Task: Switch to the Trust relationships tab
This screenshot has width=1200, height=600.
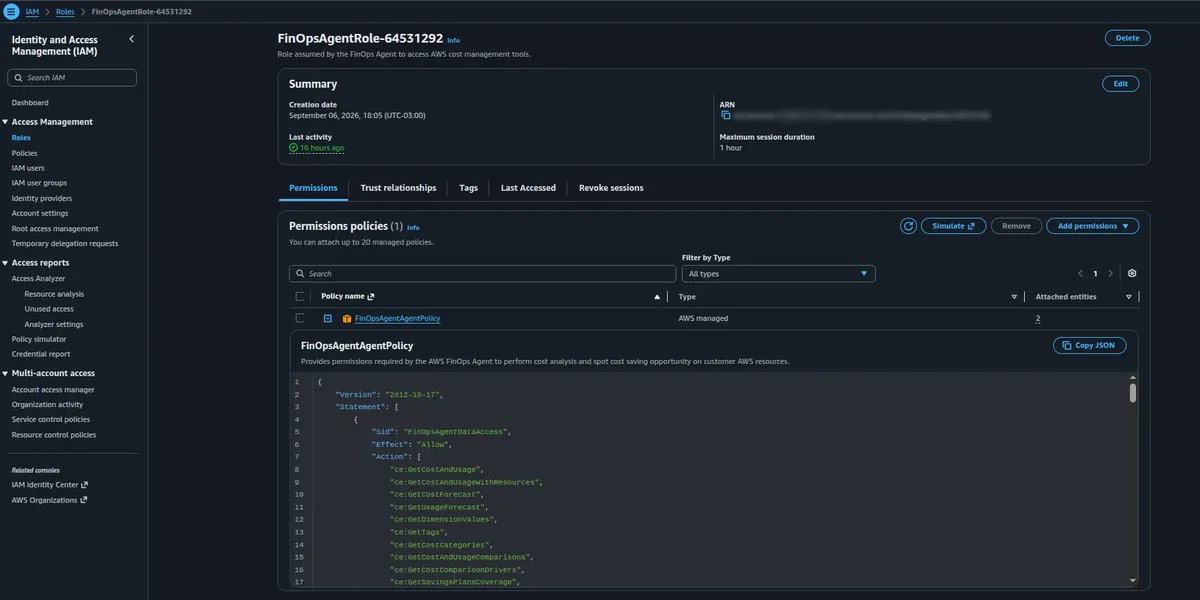Action: [398, 188]
